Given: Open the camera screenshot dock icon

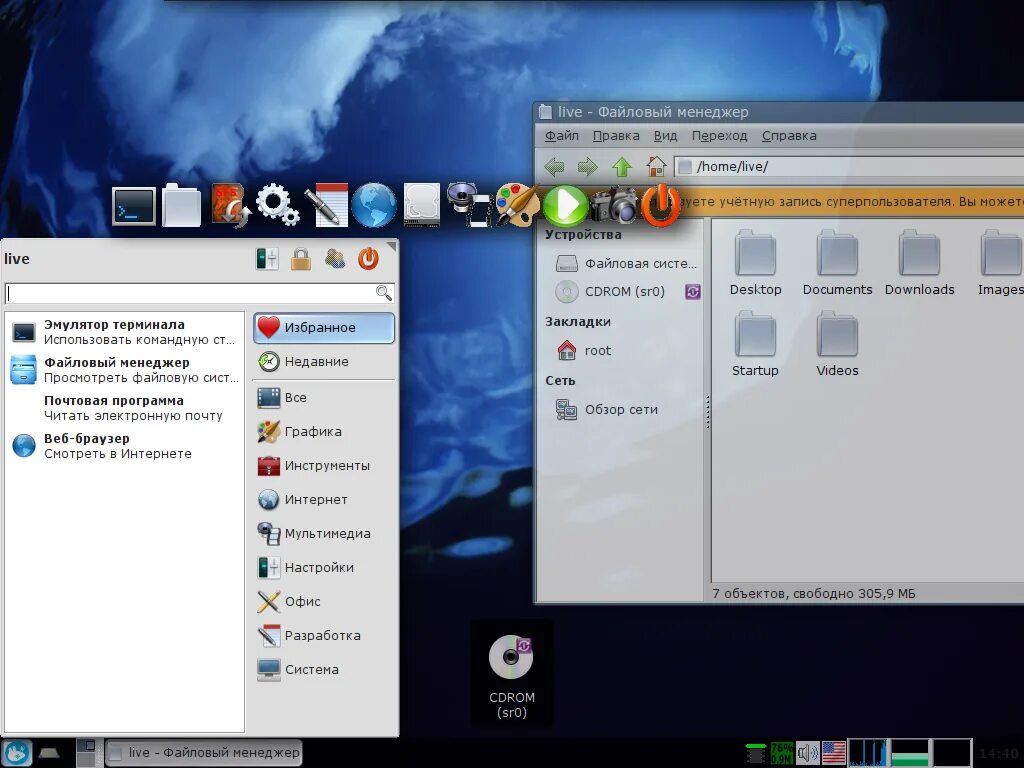Looking at the screenshot, I should pyautogui.click(x=613, y=206).
